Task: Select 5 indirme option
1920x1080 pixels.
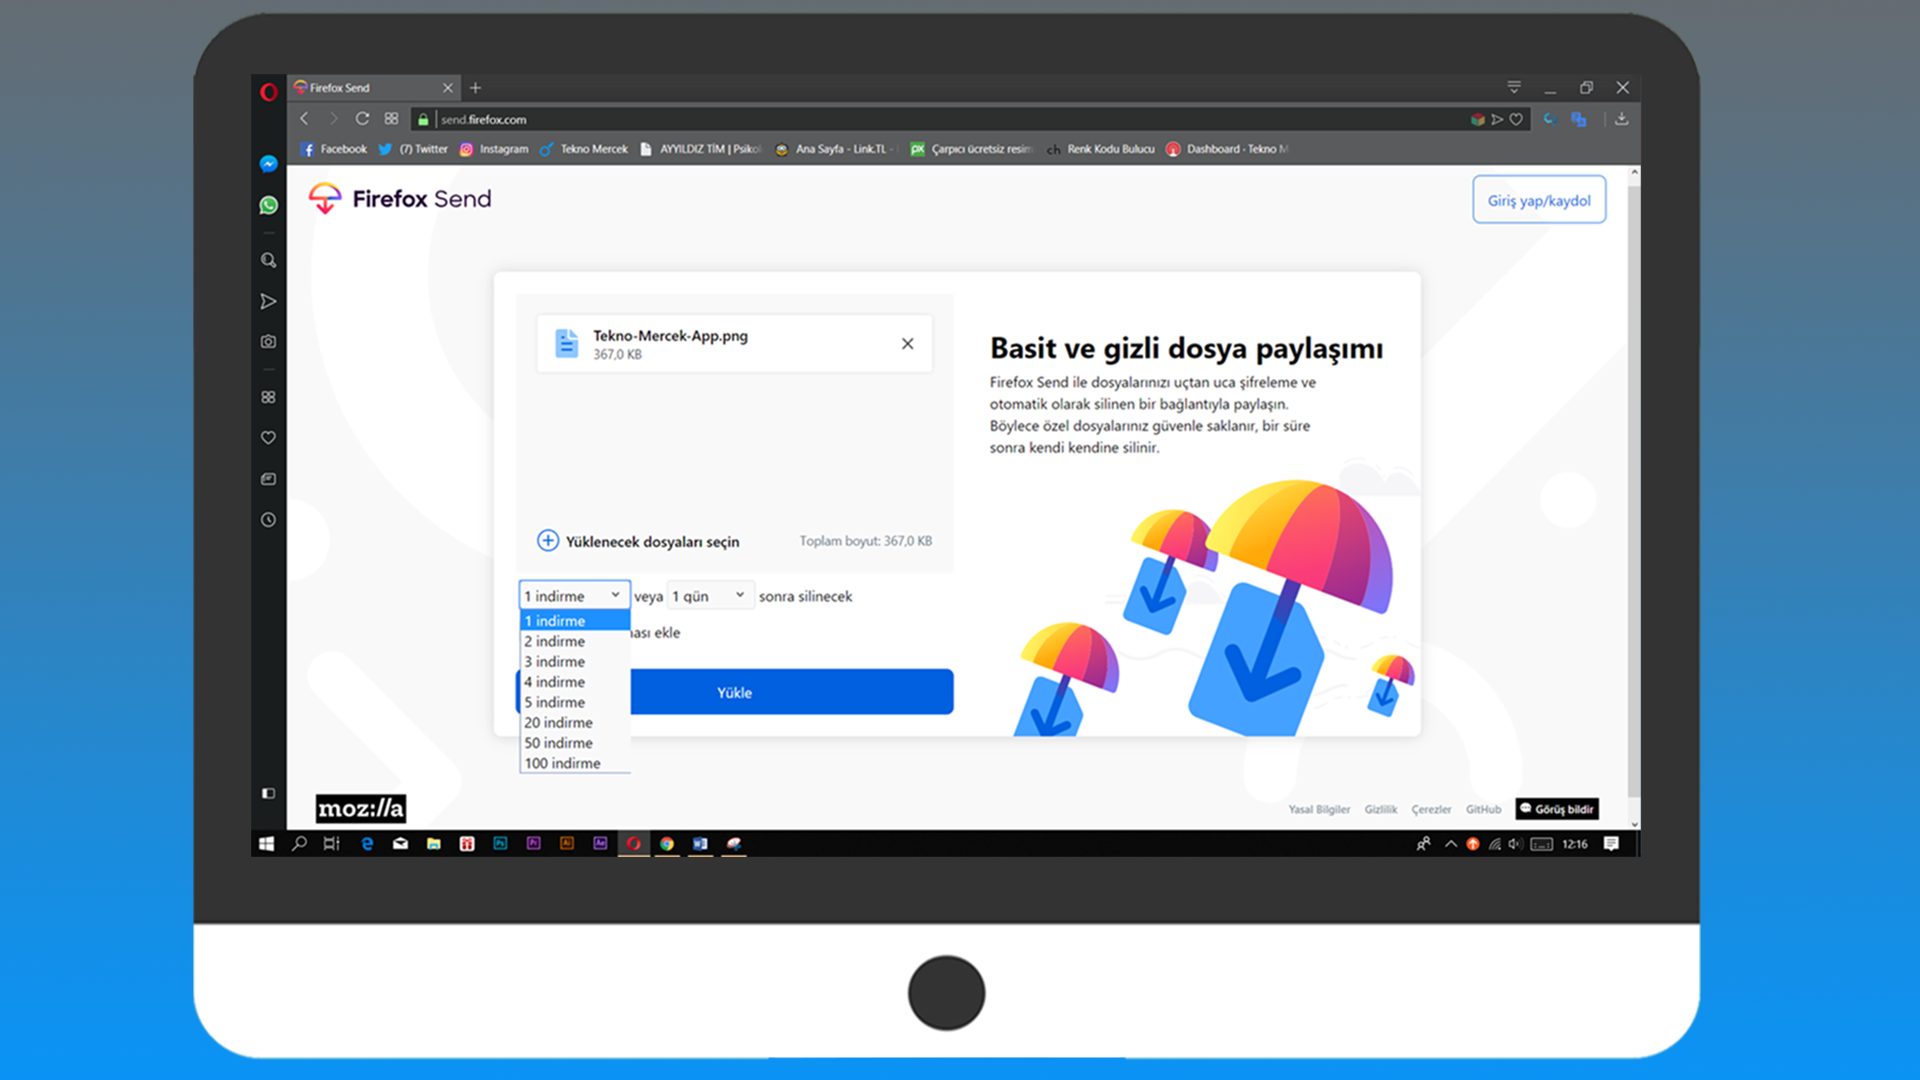Action: (x=575, y=702)
